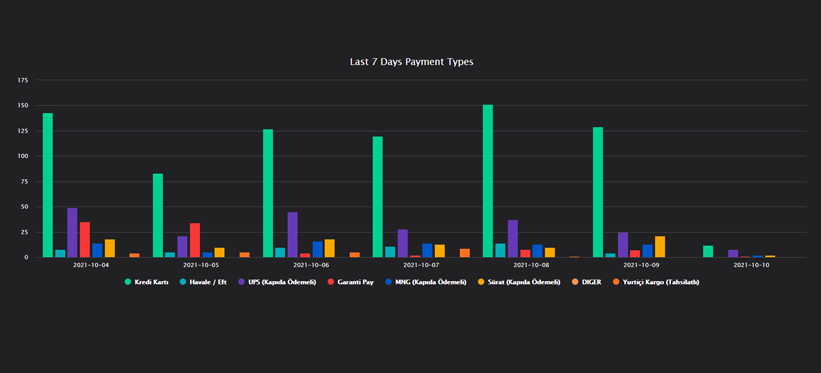
Task: Click the 2021-10-08 x-axis date label
Action: [x=531, y=266]
